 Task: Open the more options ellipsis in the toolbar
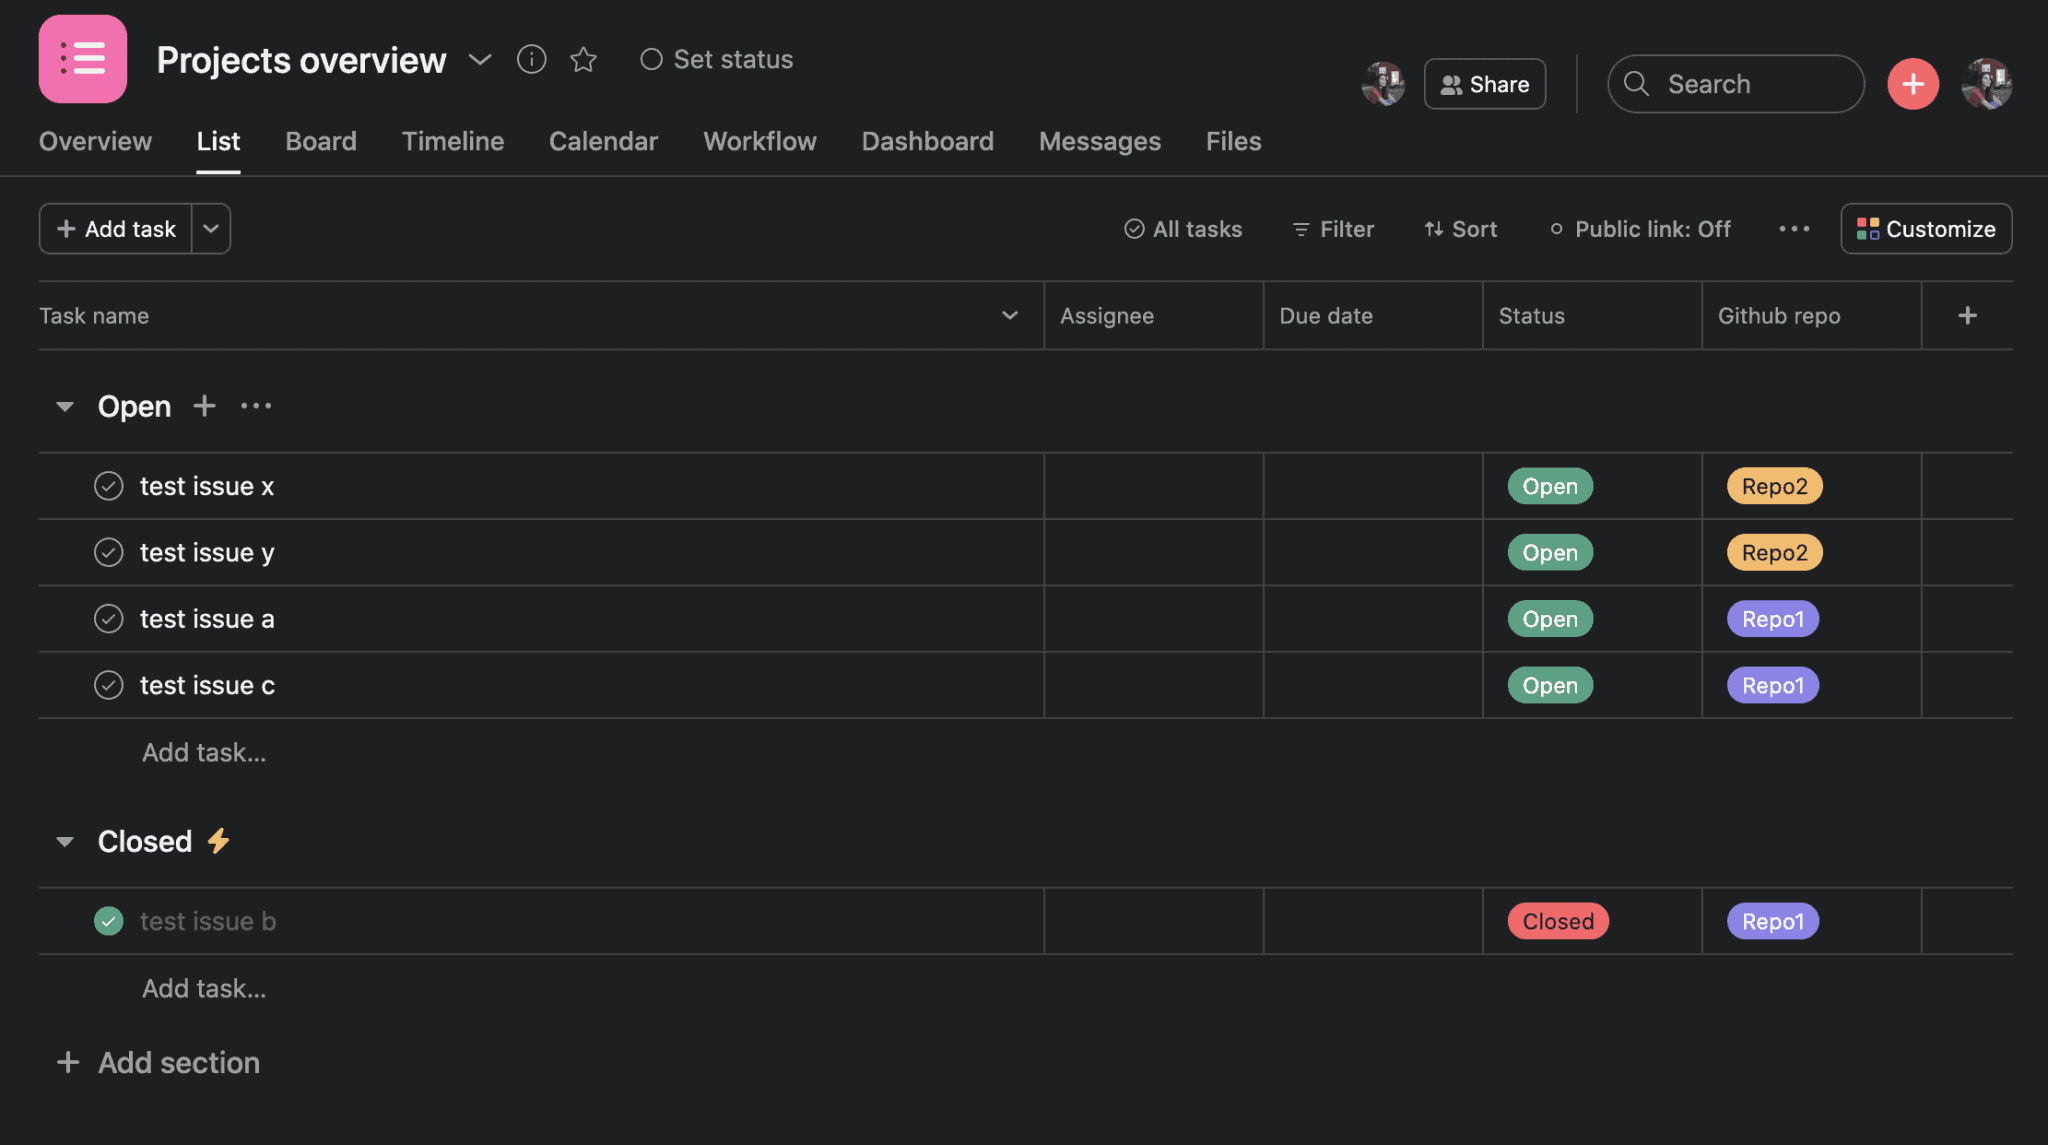point(1795,229)
